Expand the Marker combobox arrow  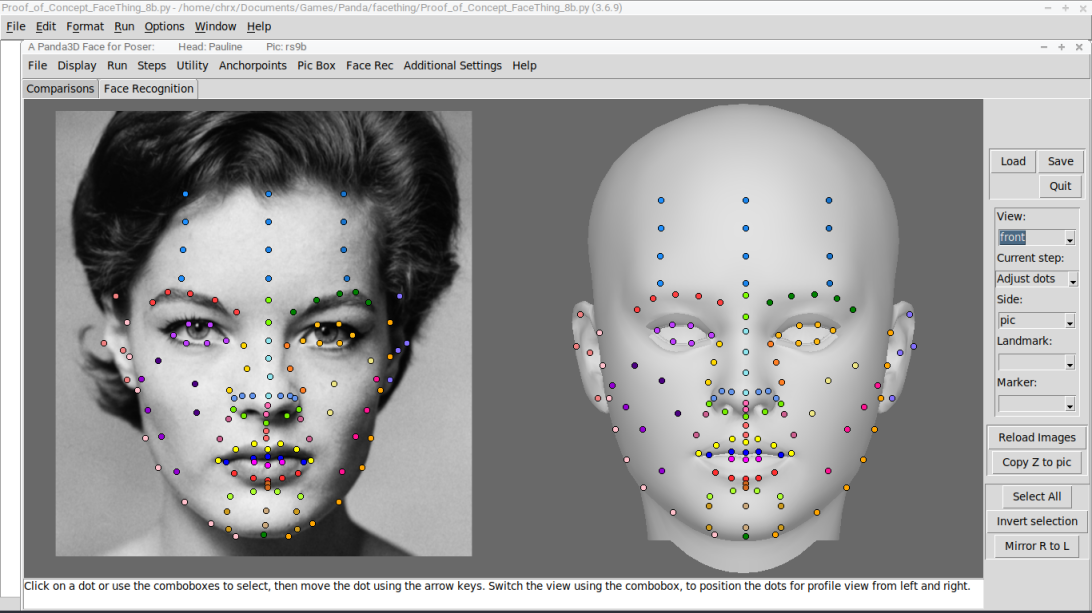pos(1070,405)
